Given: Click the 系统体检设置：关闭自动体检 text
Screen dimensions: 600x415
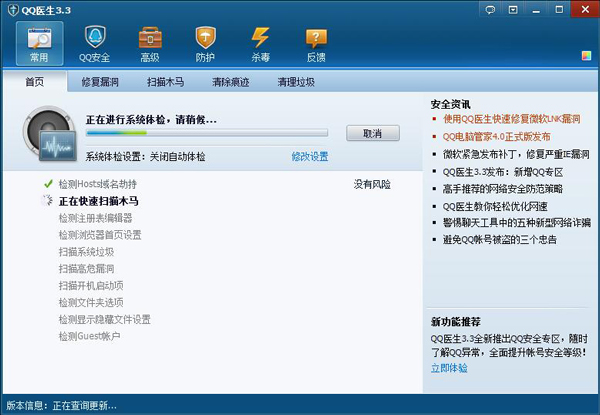Looking at the screenshot, I should pyautogui.click(x=145, y=156).
